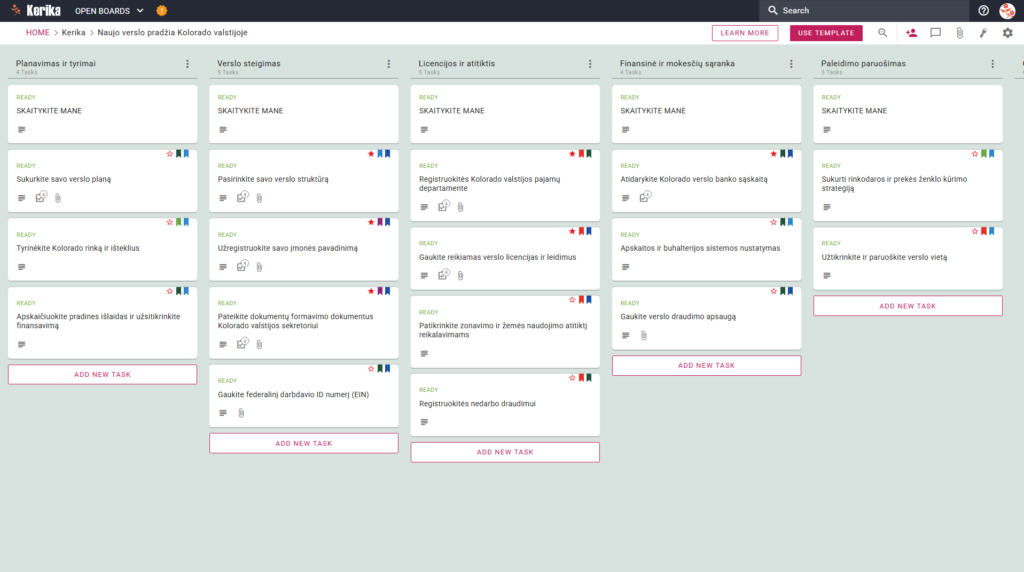
Task: Open the board attachments paperclip icon
Action: pyautogui.click(x=959, y=33)
